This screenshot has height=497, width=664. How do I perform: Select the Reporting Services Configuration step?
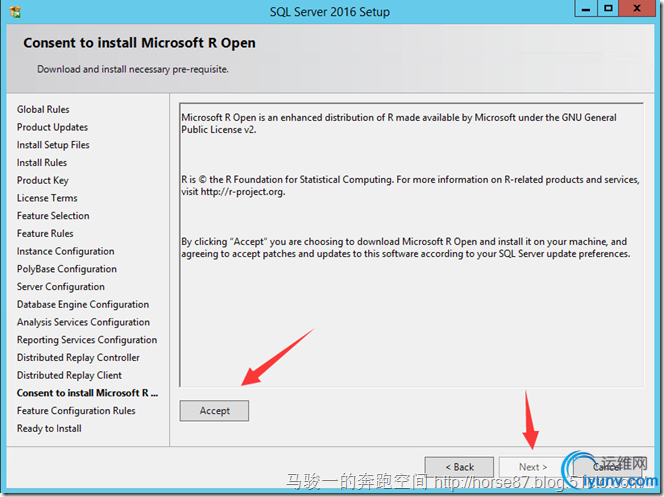tap(87, 340)
